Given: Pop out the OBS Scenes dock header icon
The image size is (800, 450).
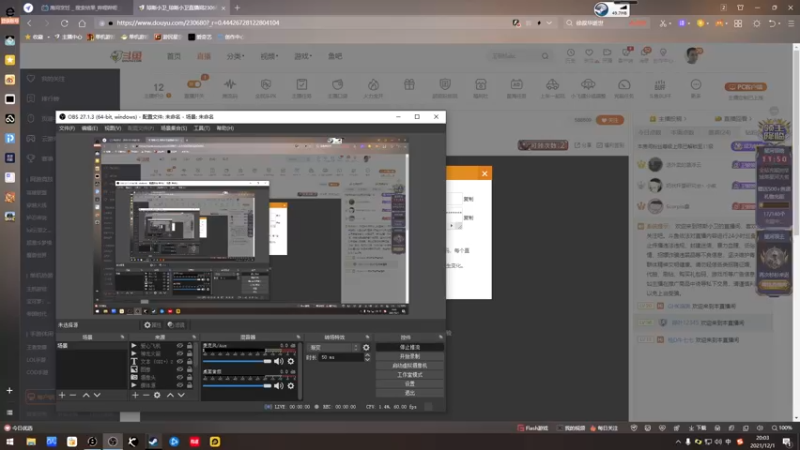Looking at the screenshot, I should 122,337.
